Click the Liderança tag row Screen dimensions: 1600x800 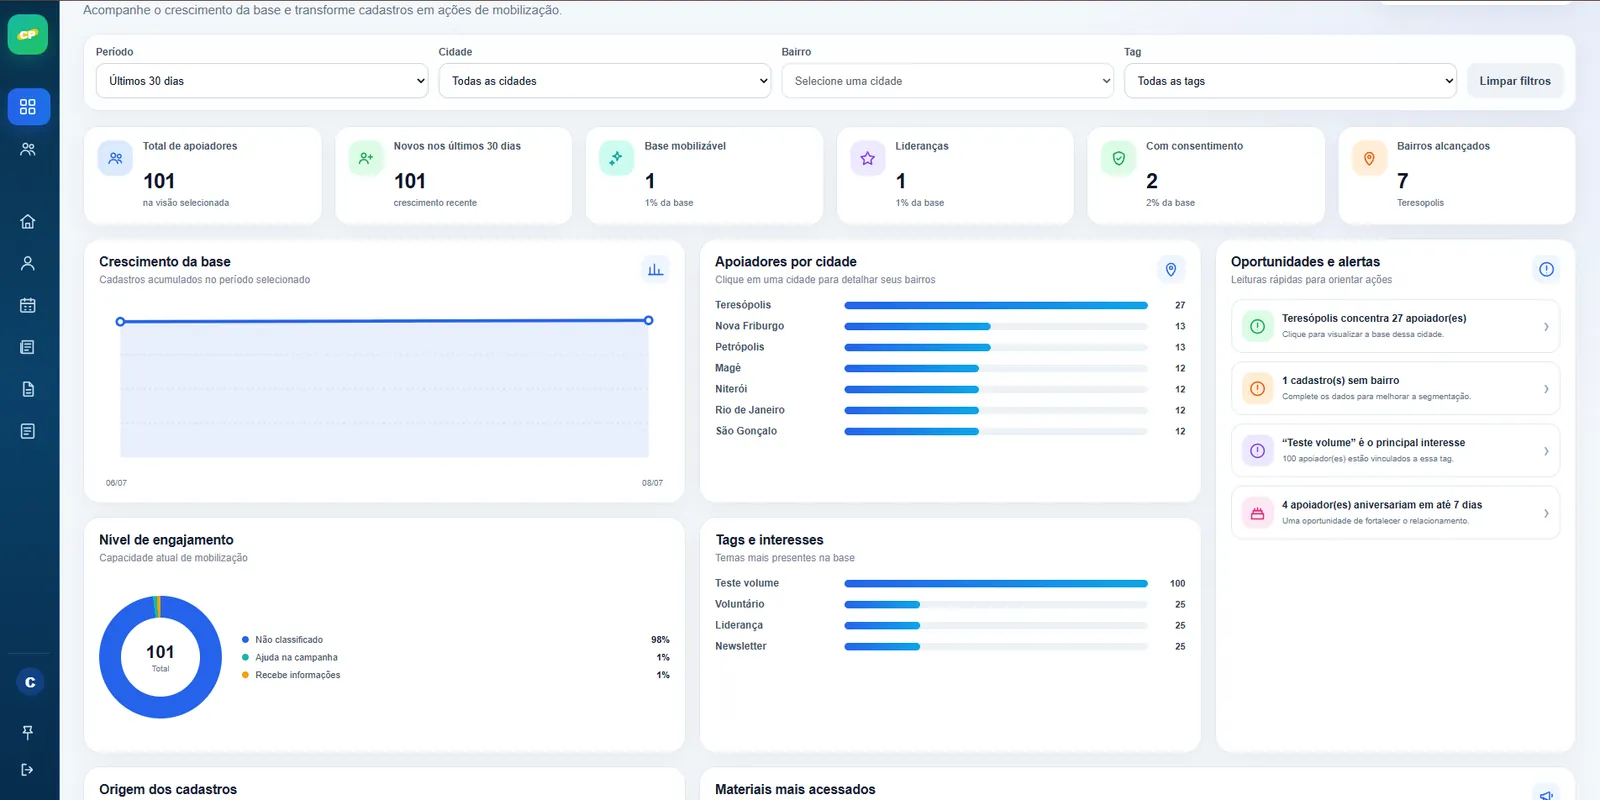tap(950, 625)
